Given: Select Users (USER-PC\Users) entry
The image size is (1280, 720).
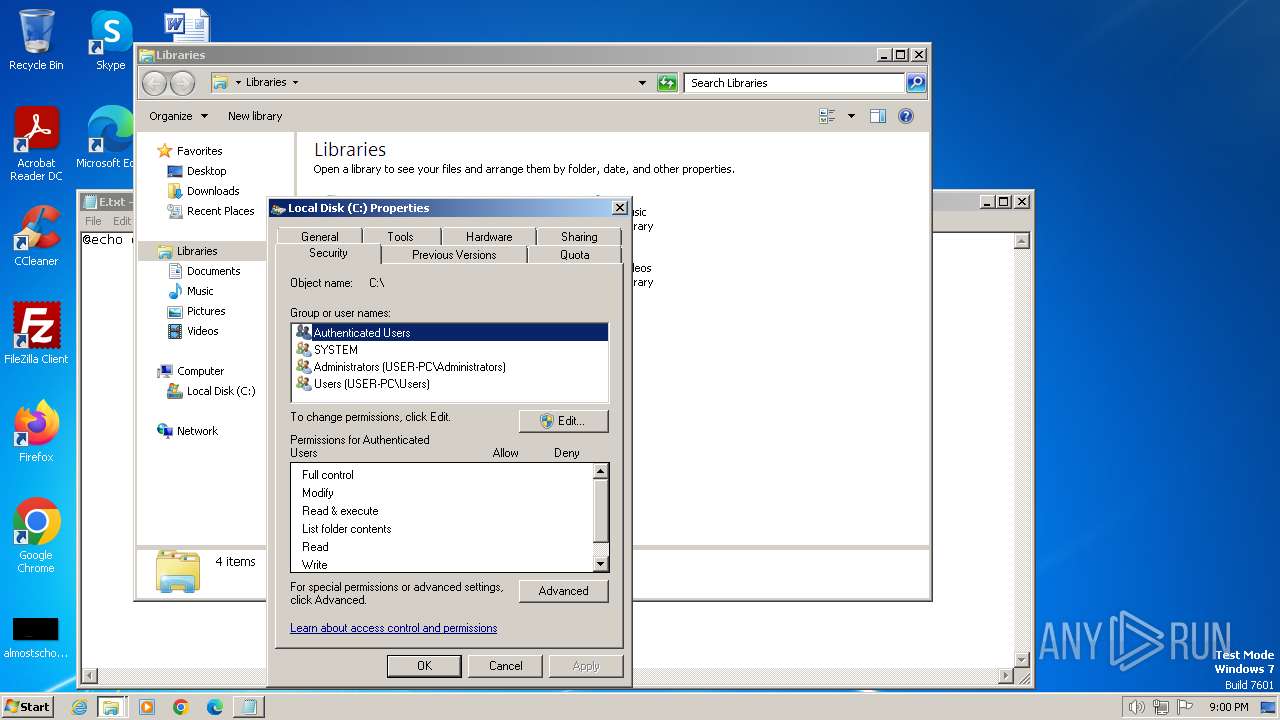Looking at the screenshot, I should pyautogui.click(x=450, y=384).
